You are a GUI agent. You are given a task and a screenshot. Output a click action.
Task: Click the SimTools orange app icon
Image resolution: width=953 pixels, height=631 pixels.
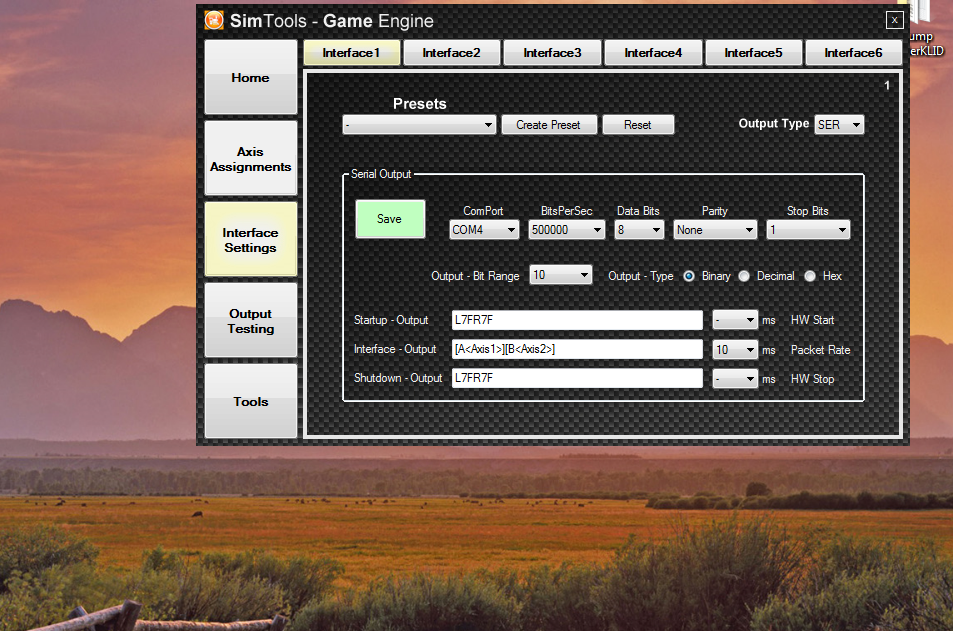(x=214, y=20)
